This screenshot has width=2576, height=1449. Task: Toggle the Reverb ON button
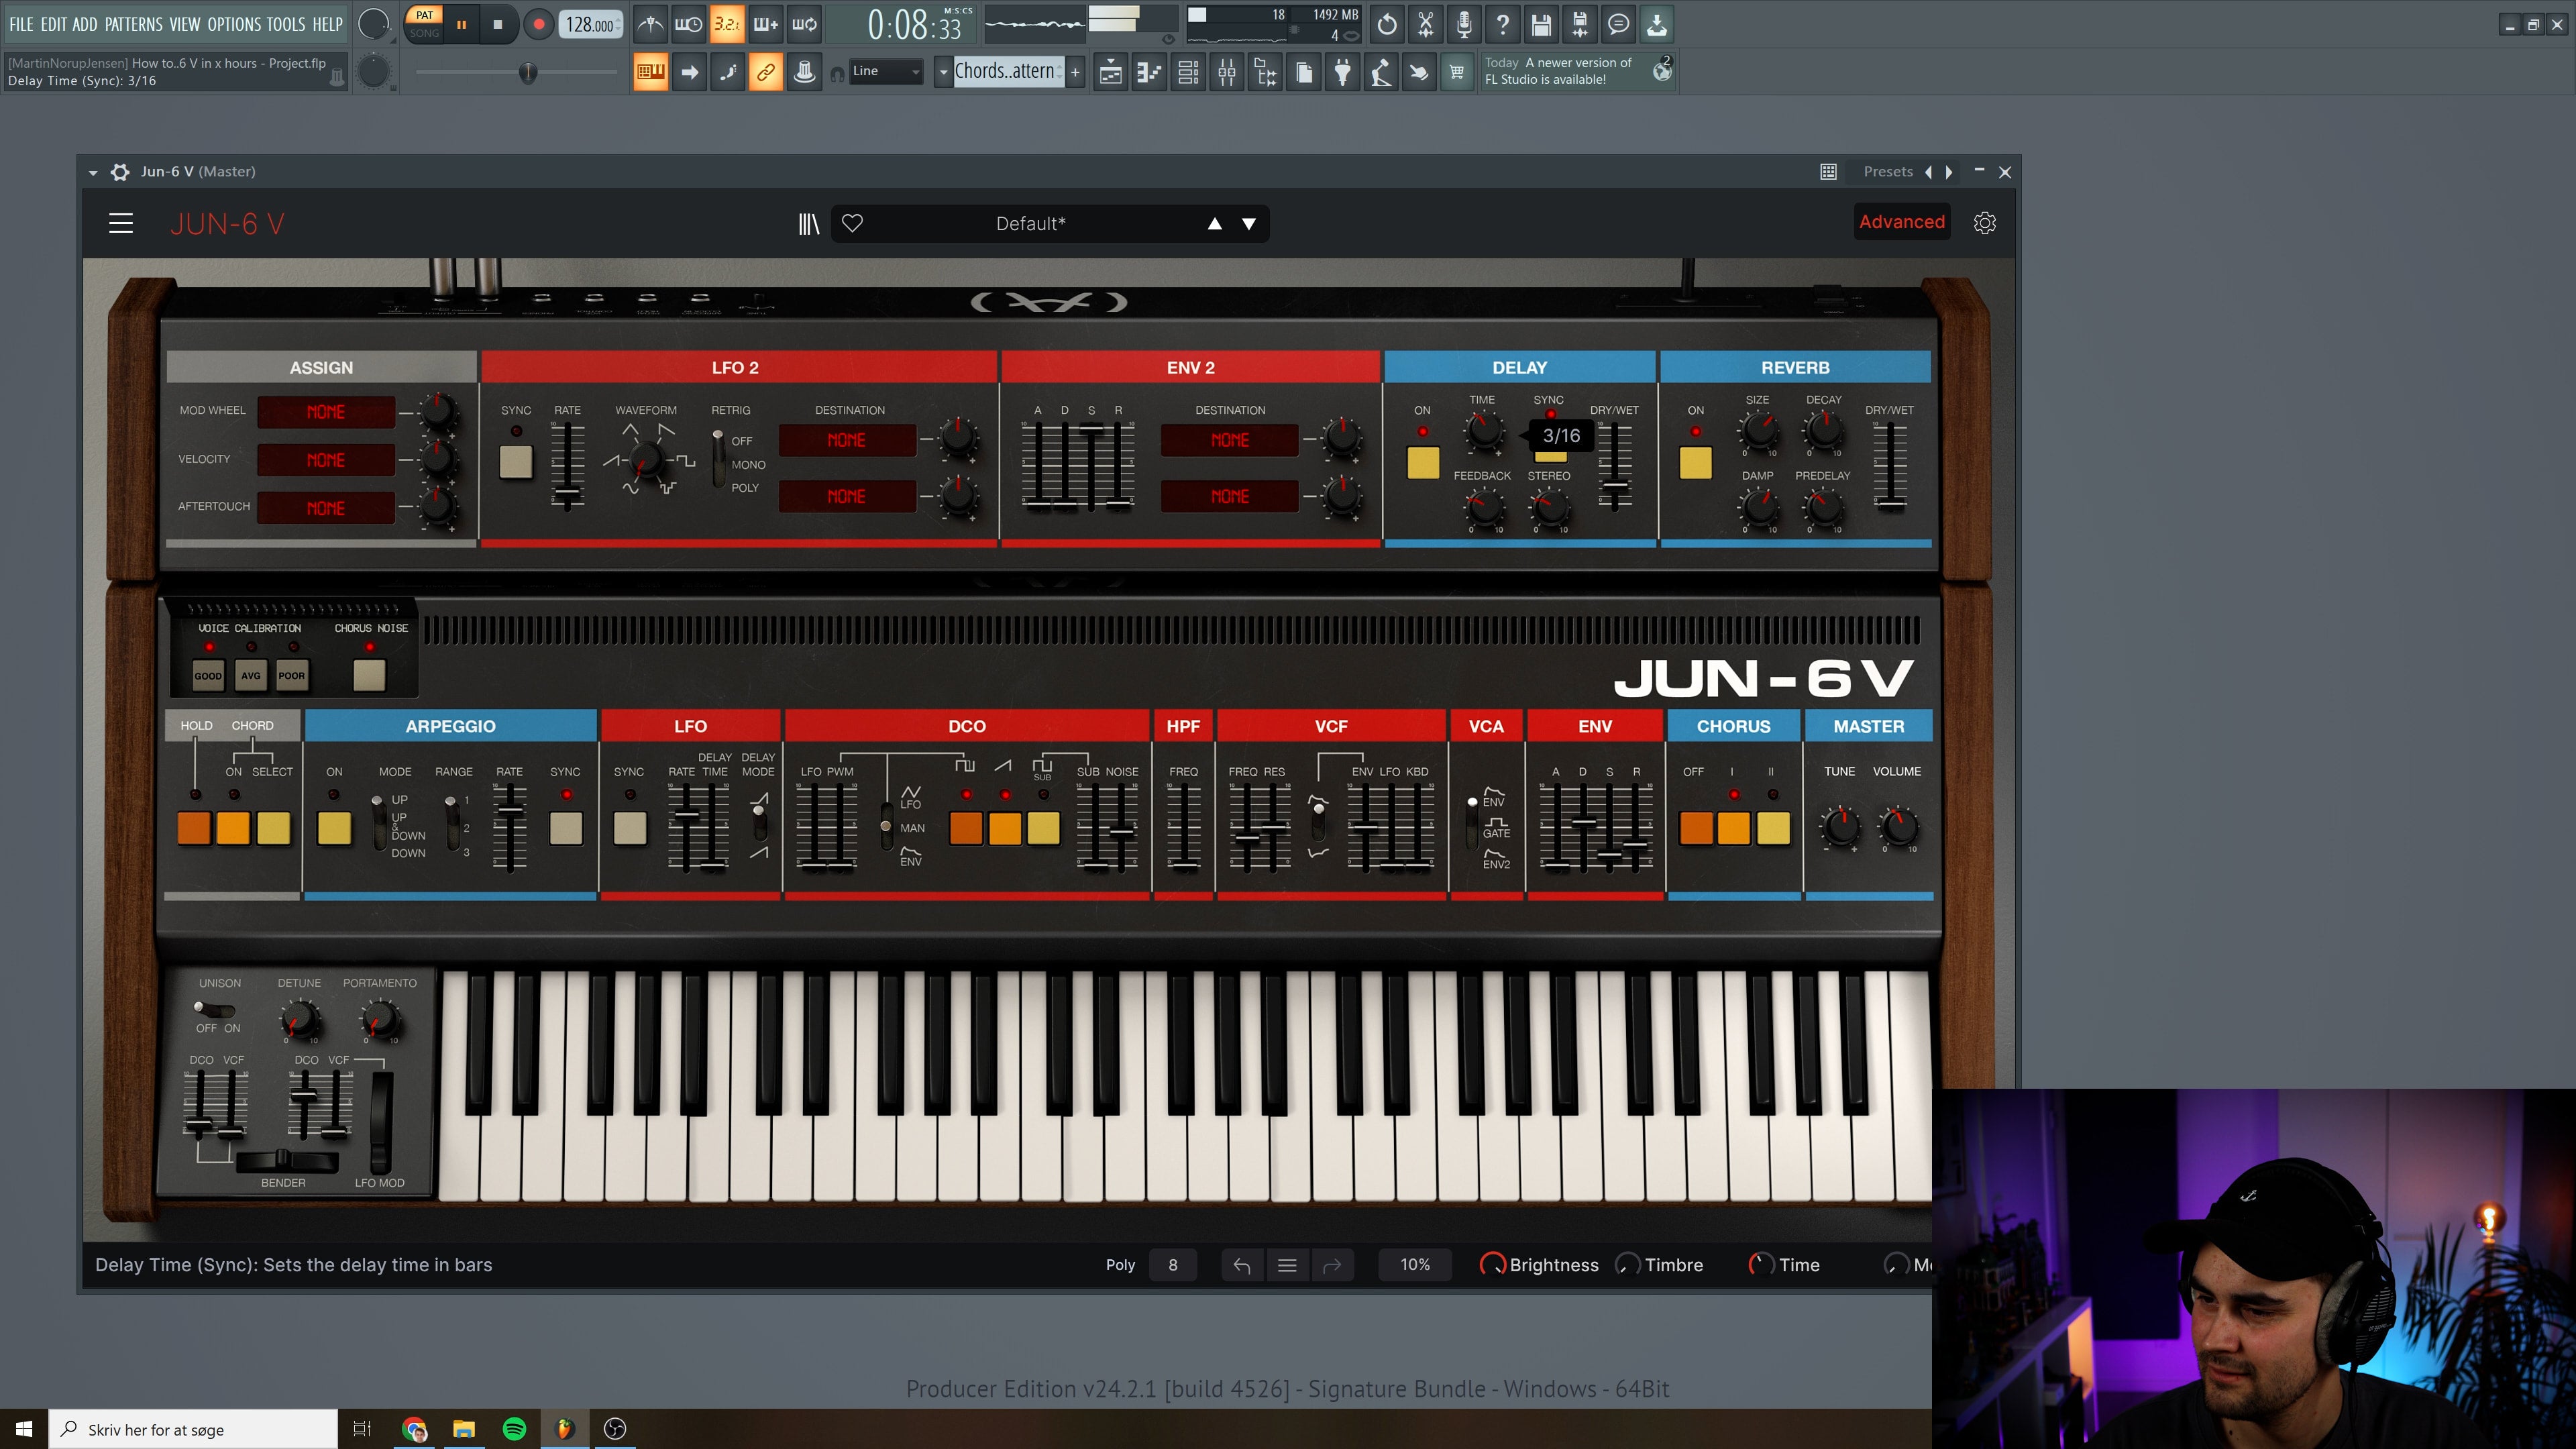coord(1695,462)
